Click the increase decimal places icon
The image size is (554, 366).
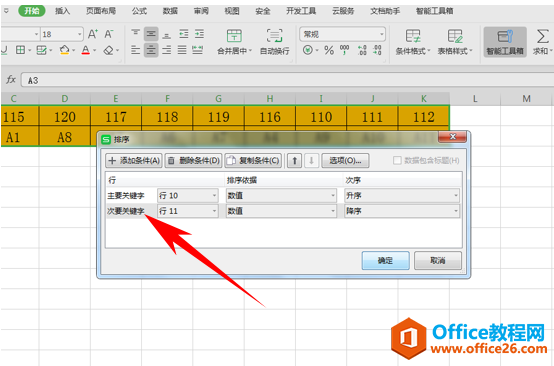click(362, 50)
